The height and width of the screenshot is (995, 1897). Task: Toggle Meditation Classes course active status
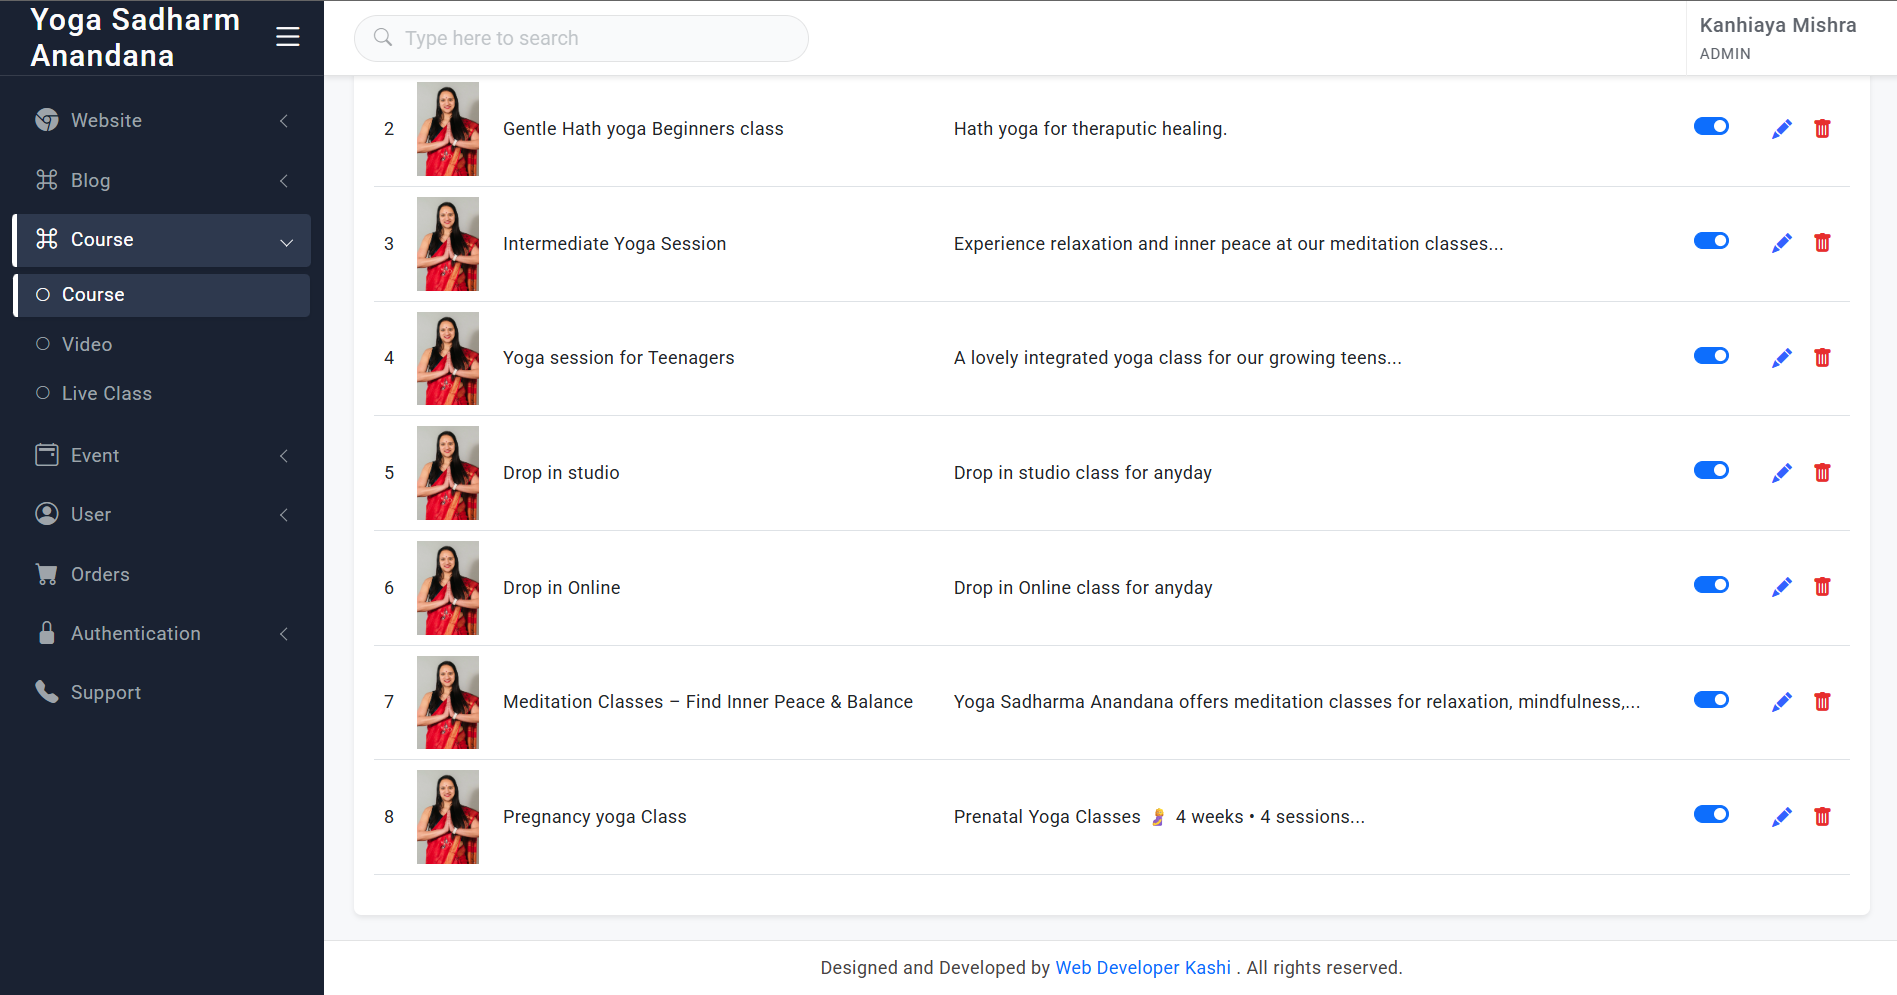1711,699
